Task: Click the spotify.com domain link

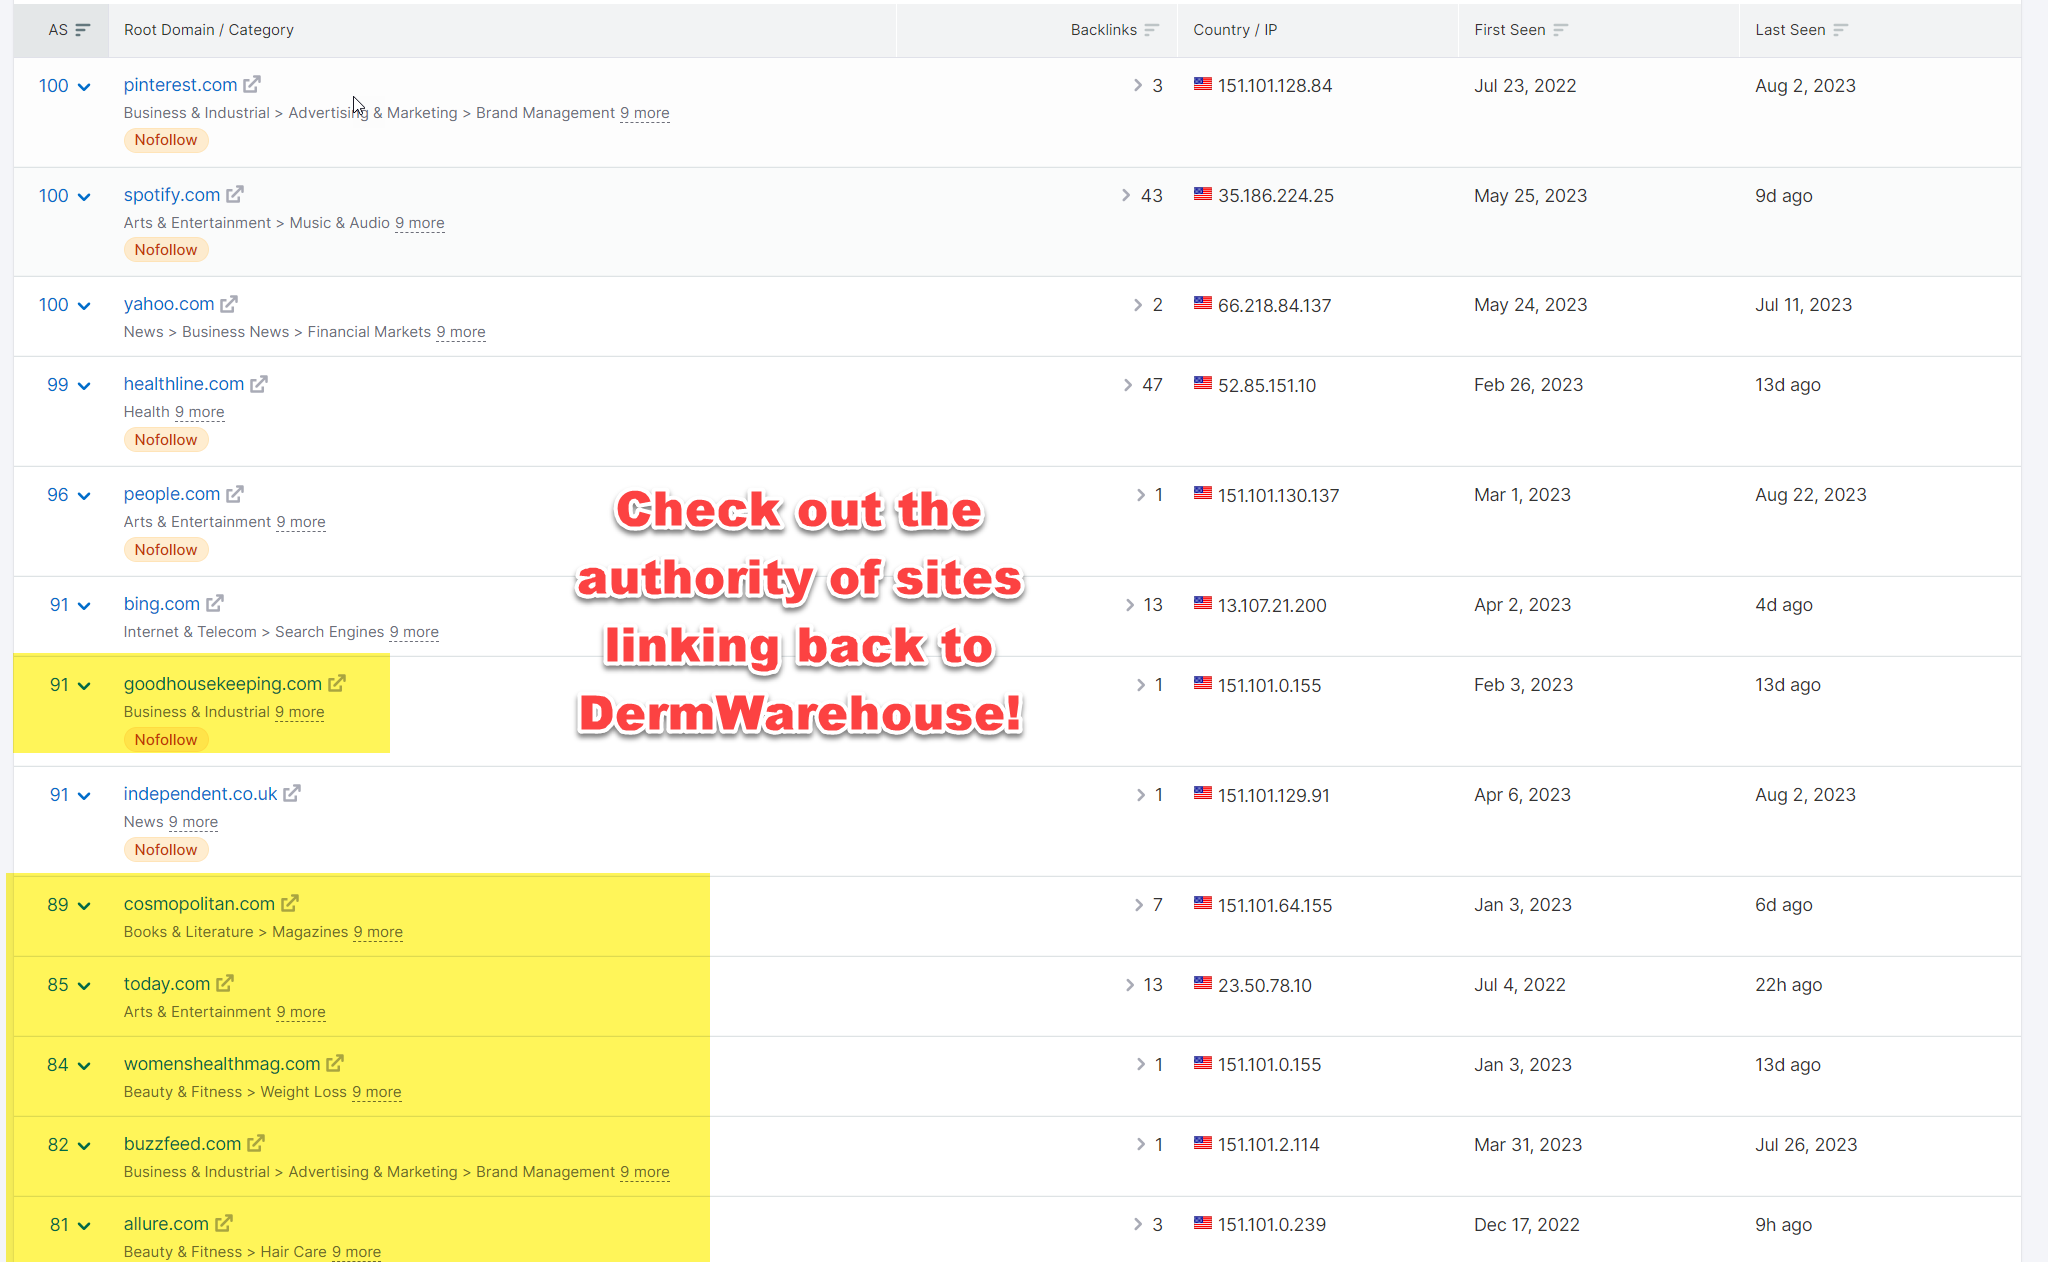Action: tap(172, 195)
